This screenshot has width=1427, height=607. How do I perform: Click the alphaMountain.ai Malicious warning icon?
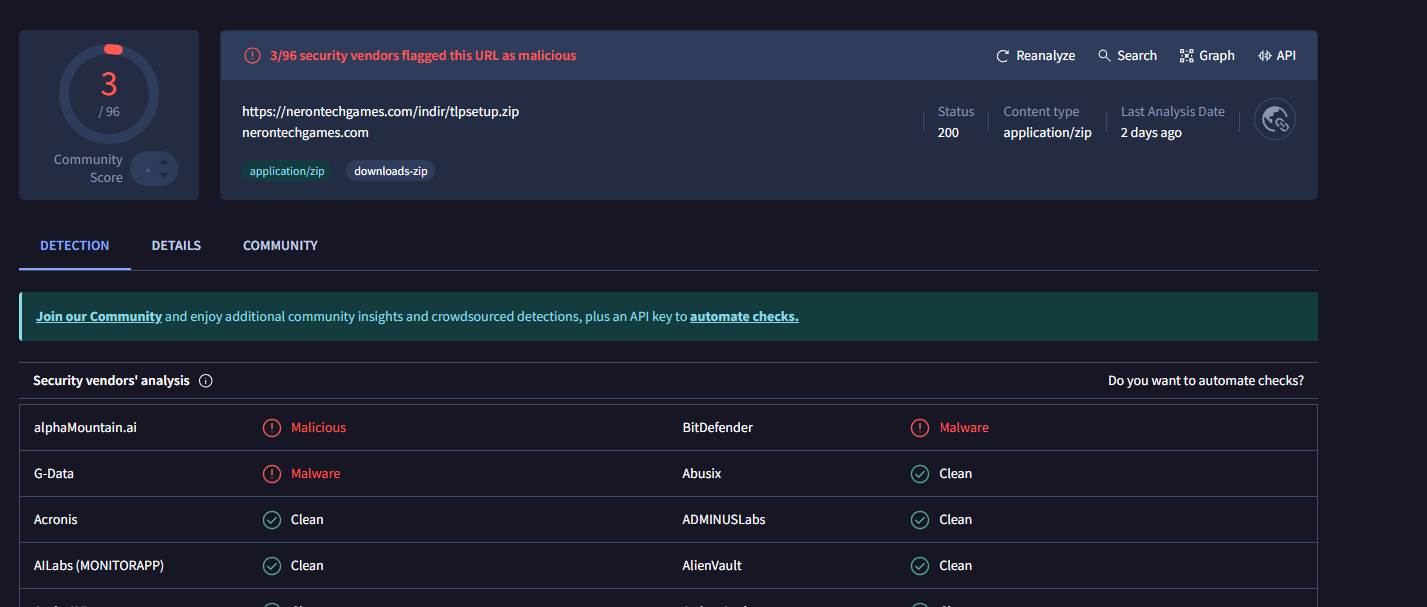point(272,428)
